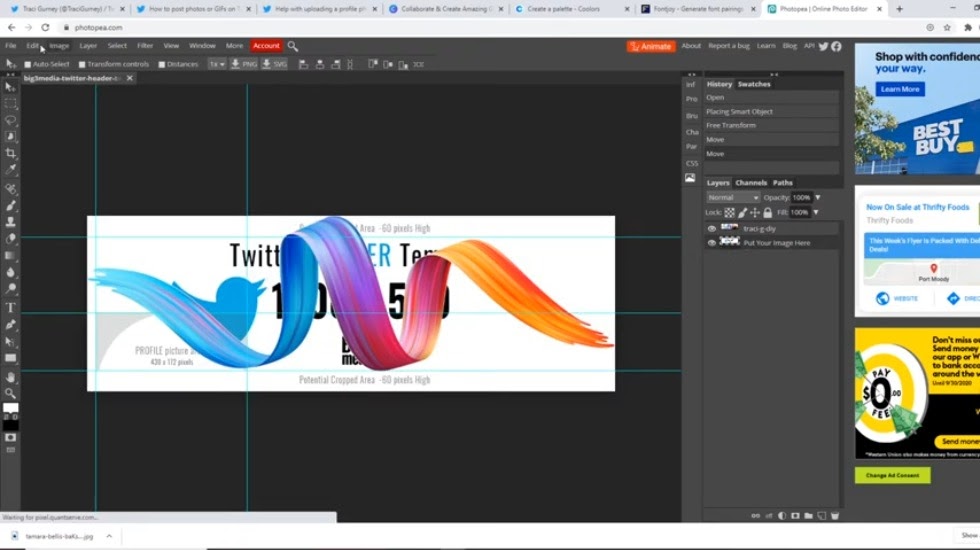This screenshot has height=550, width=980.
Task: Add layer mask icon in Layers panel
Action: [x=795, y=516]
